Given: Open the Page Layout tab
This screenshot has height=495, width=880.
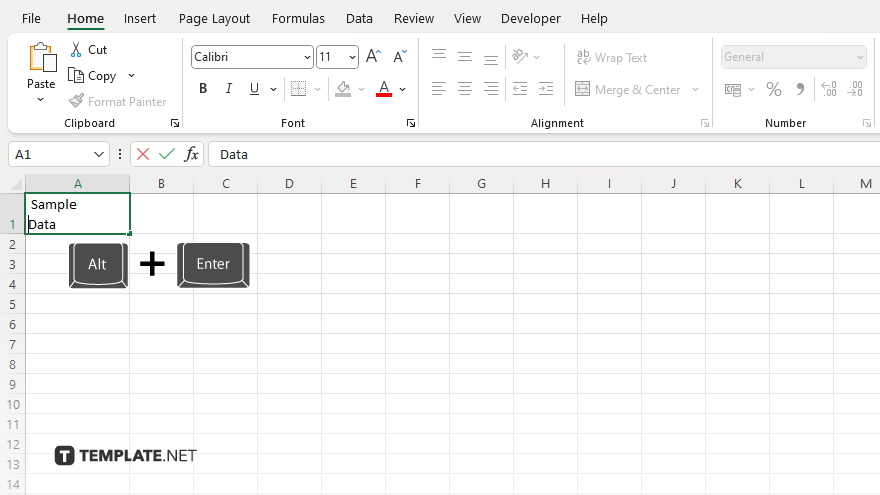Looking at the screenshot, I should (214, 18).
